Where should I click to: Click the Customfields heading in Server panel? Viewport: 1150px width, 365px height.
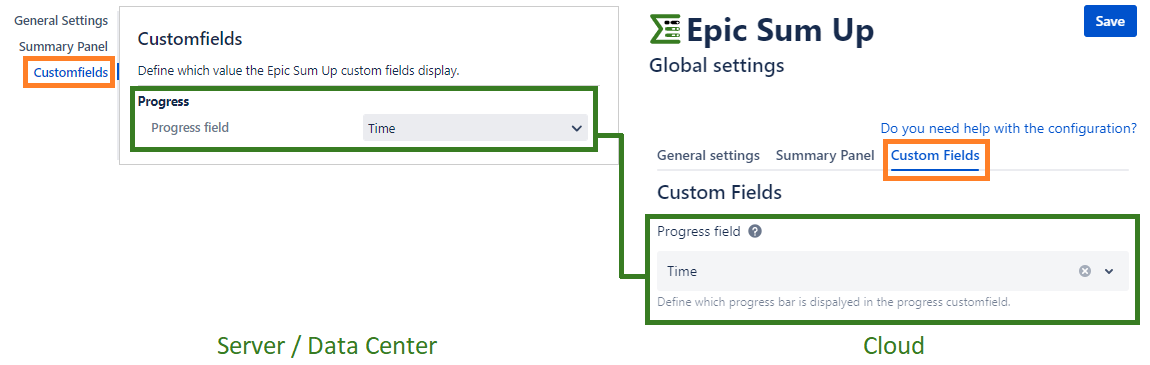(x=190, y=39)
